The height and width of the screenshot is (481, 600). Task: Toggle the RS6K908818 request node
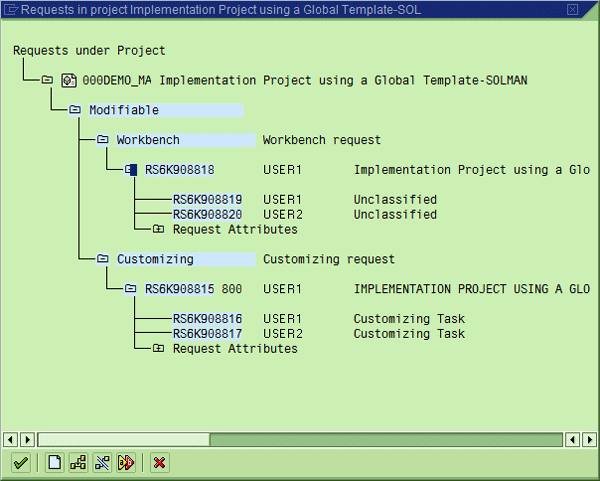tap(131, 170)
